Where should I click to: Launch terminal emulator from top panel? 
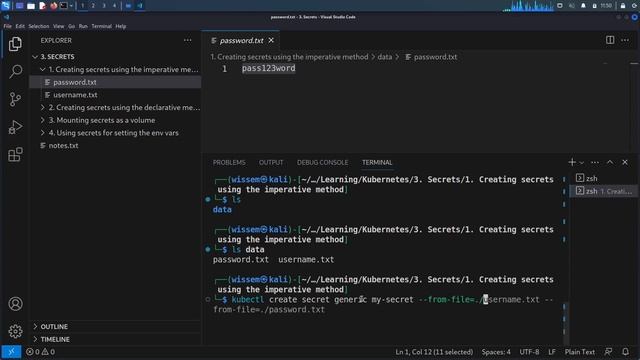(x=64, y=6)
